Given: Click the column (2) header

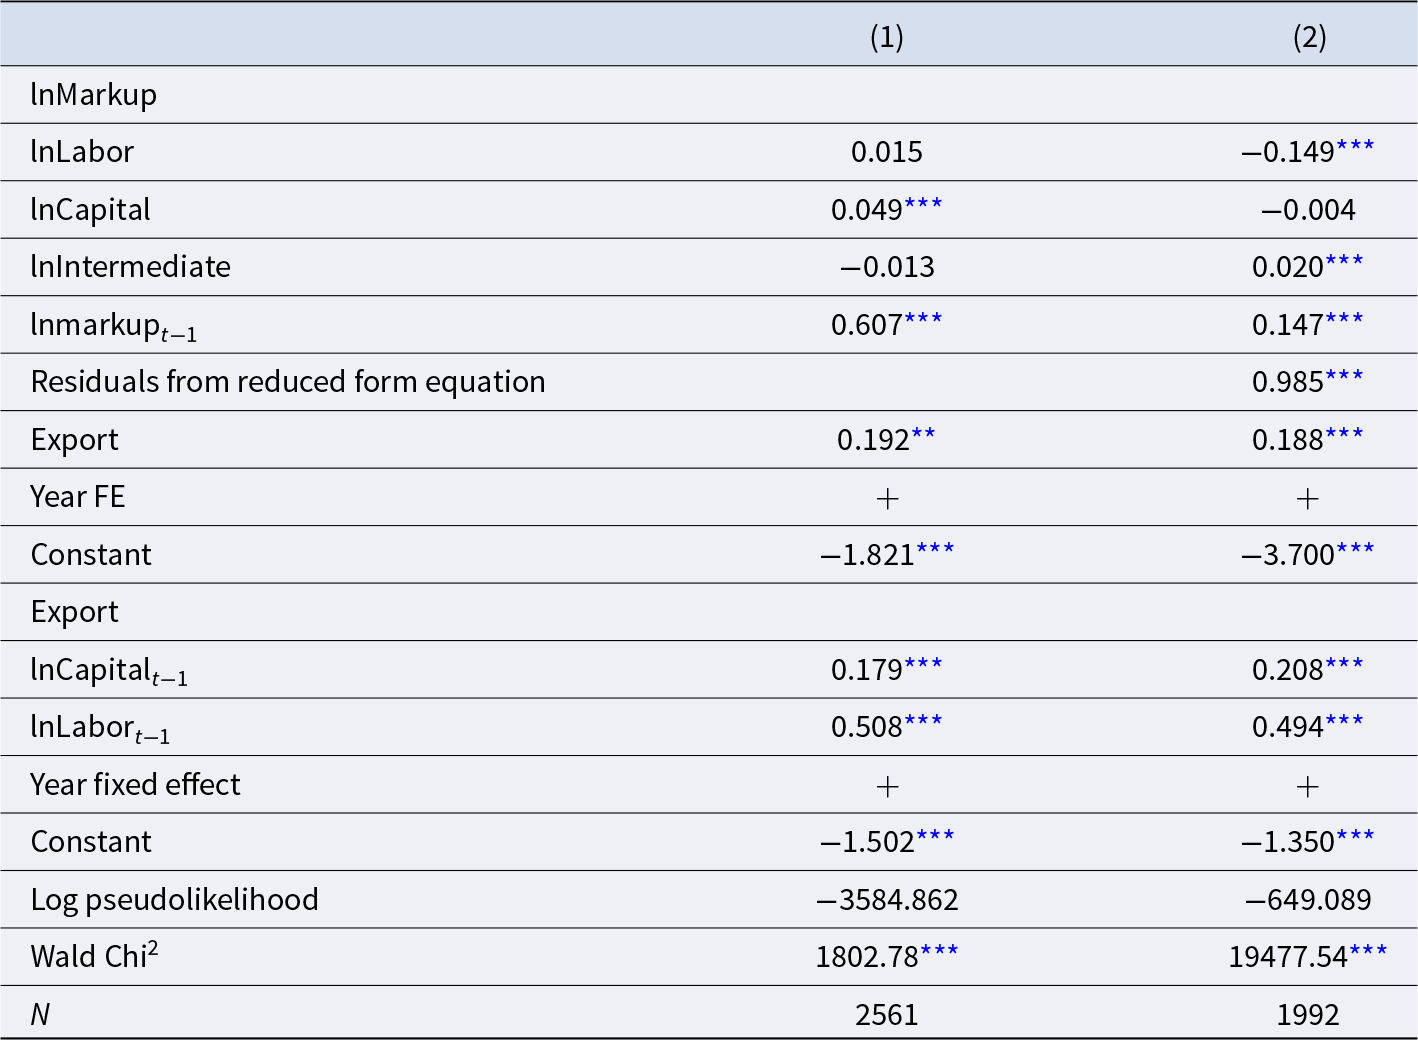Looking at the screenshot, I should click(x=1309, y=37).
